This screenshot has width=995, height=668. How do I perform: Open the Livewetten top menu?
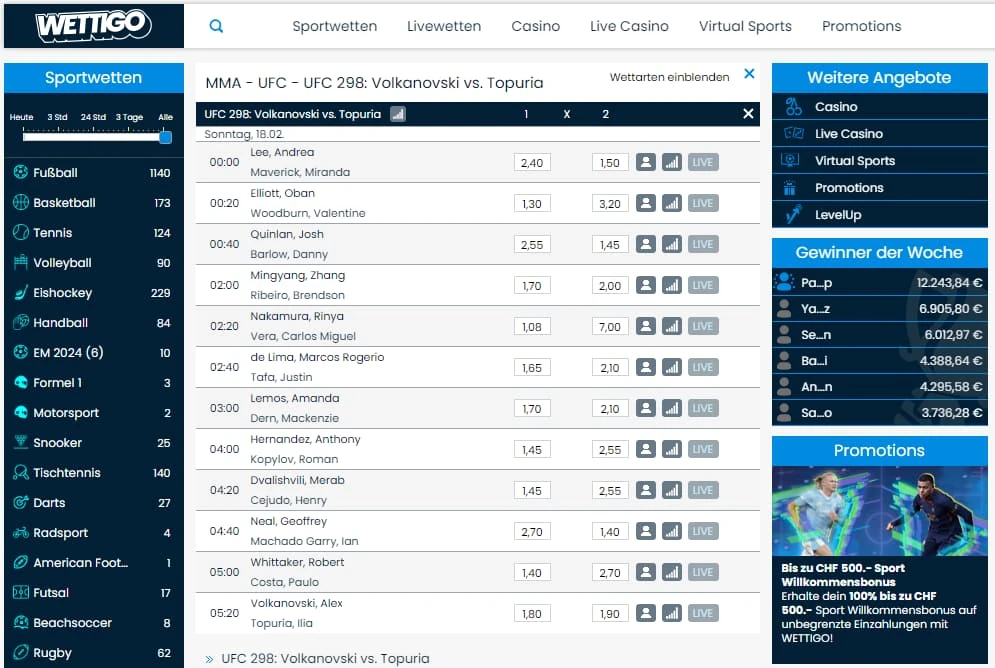tap(444, 26)
